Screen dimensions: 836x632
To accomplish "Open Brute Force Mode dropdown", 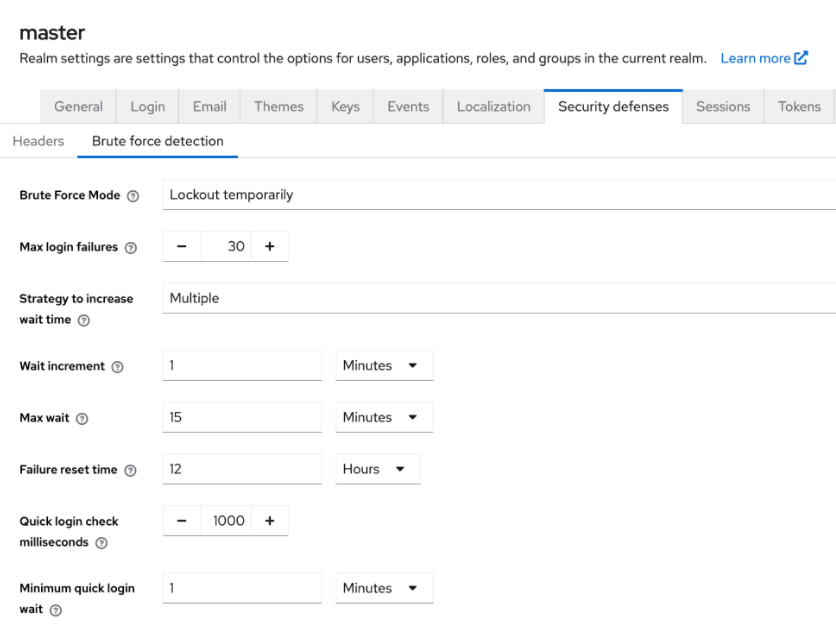I will pos(498,195).
